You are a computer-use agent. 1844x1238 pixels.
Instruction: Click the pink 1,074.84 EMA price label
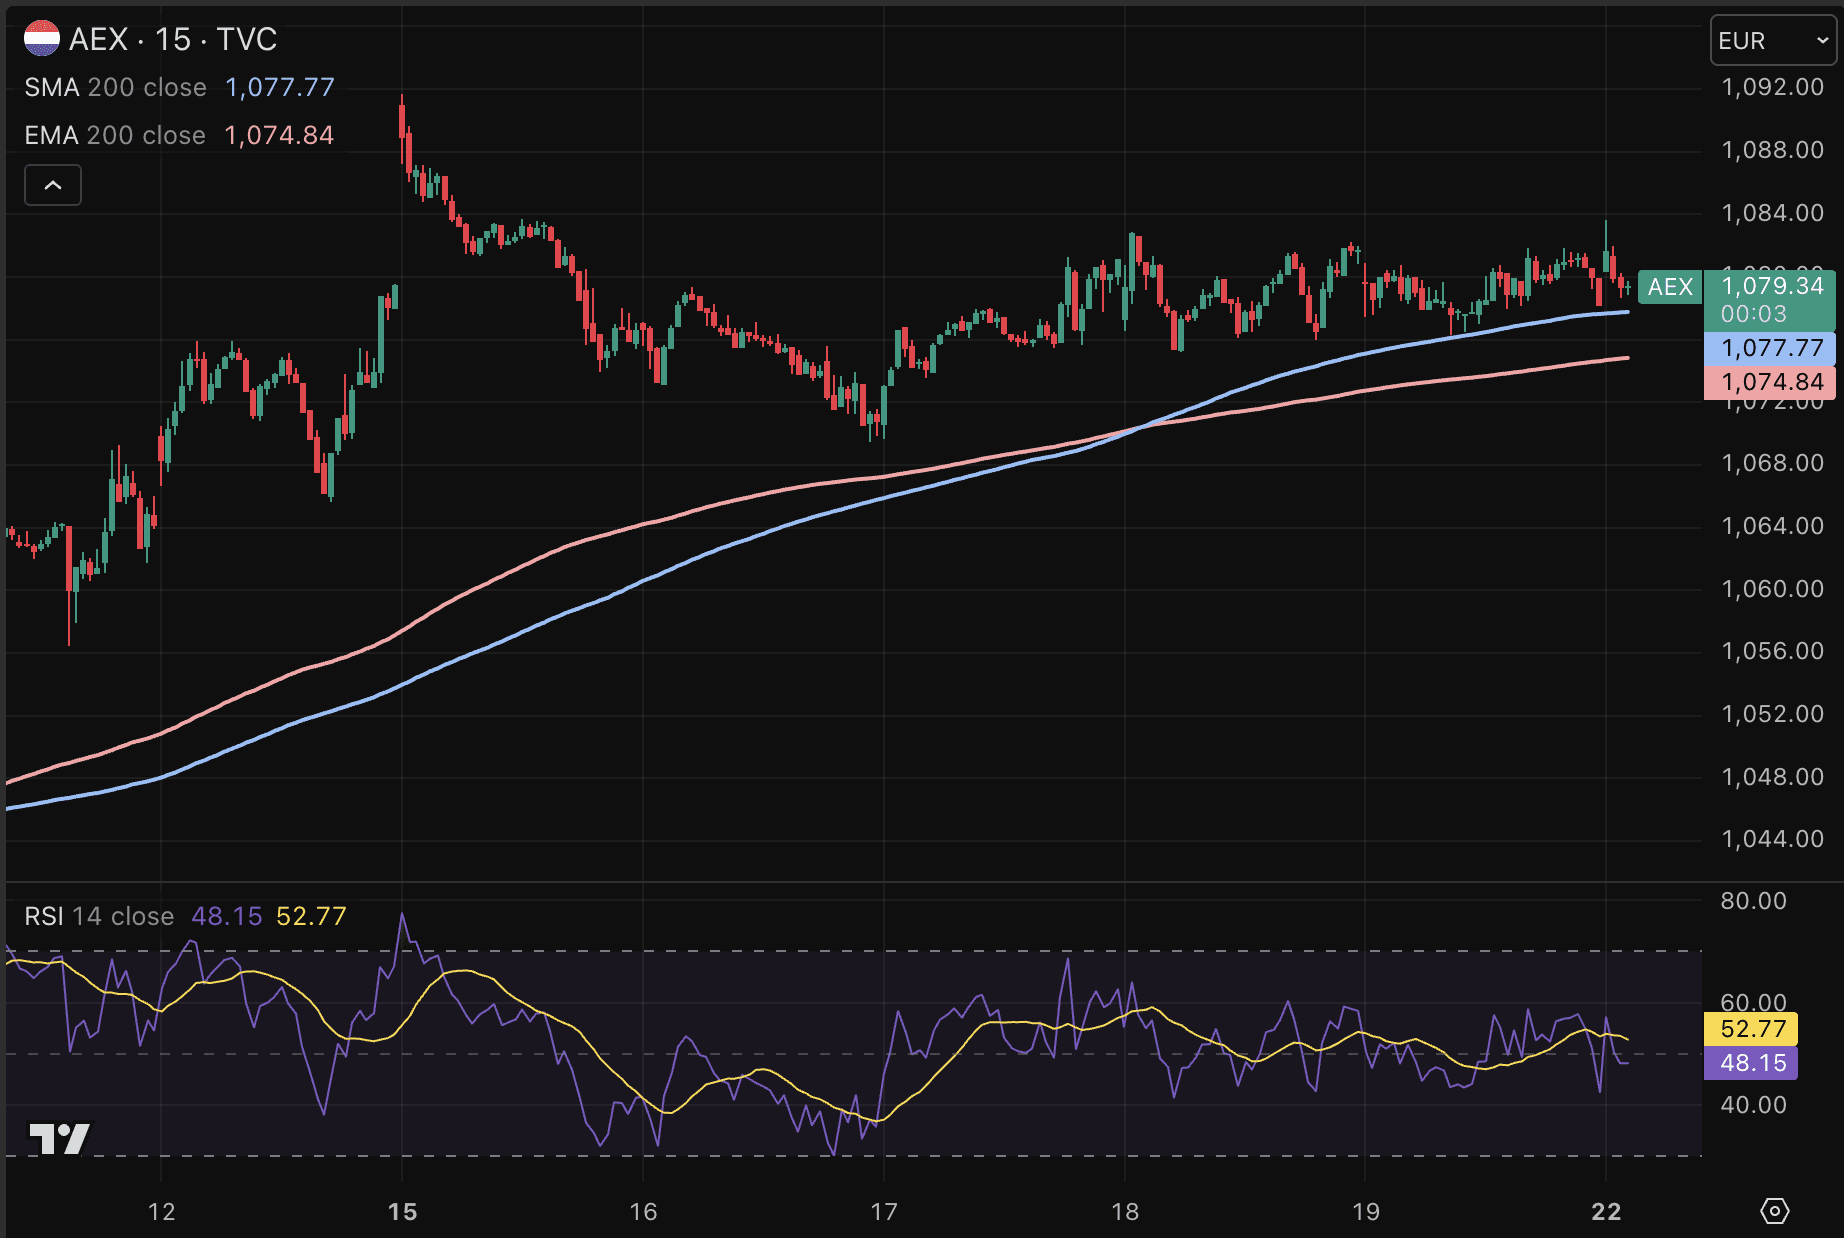[x=1770, y=382]
